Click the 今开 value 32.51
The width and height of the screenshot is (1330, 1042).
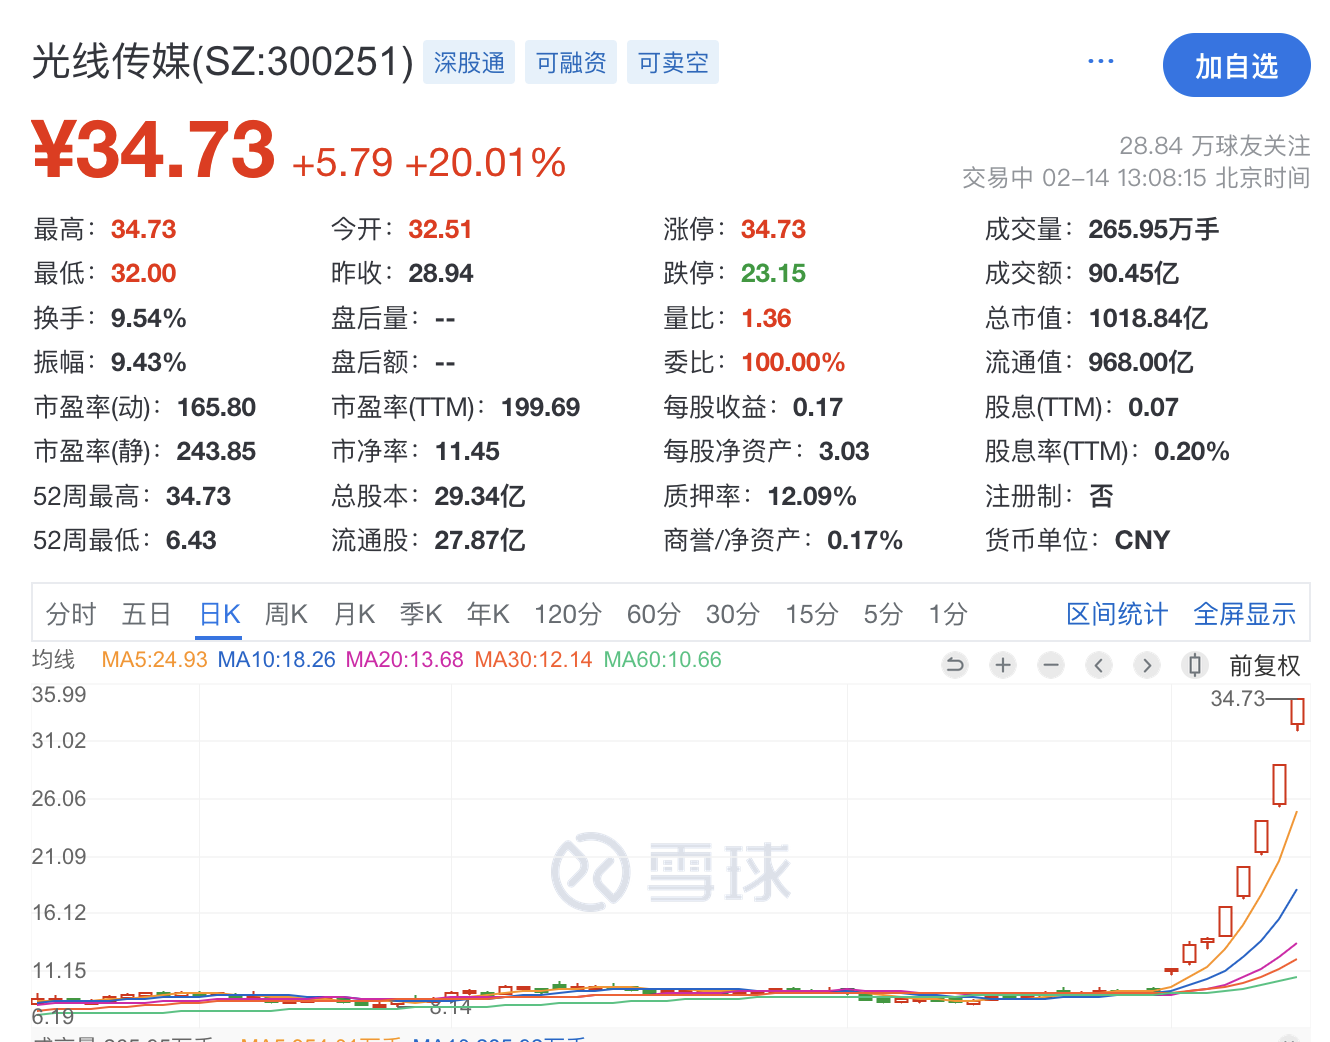pyautogui.click(x=440, y=229)
